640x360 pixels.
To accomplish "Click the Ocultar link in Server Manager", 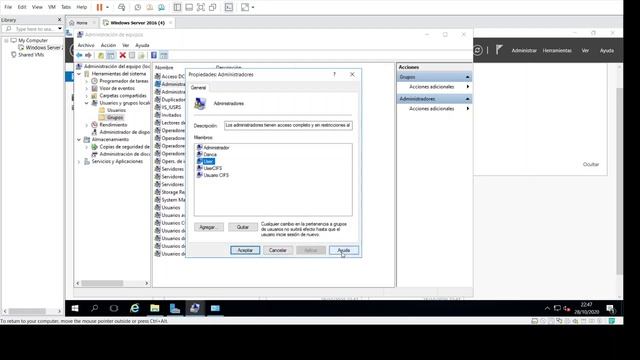I will point(591,164).
